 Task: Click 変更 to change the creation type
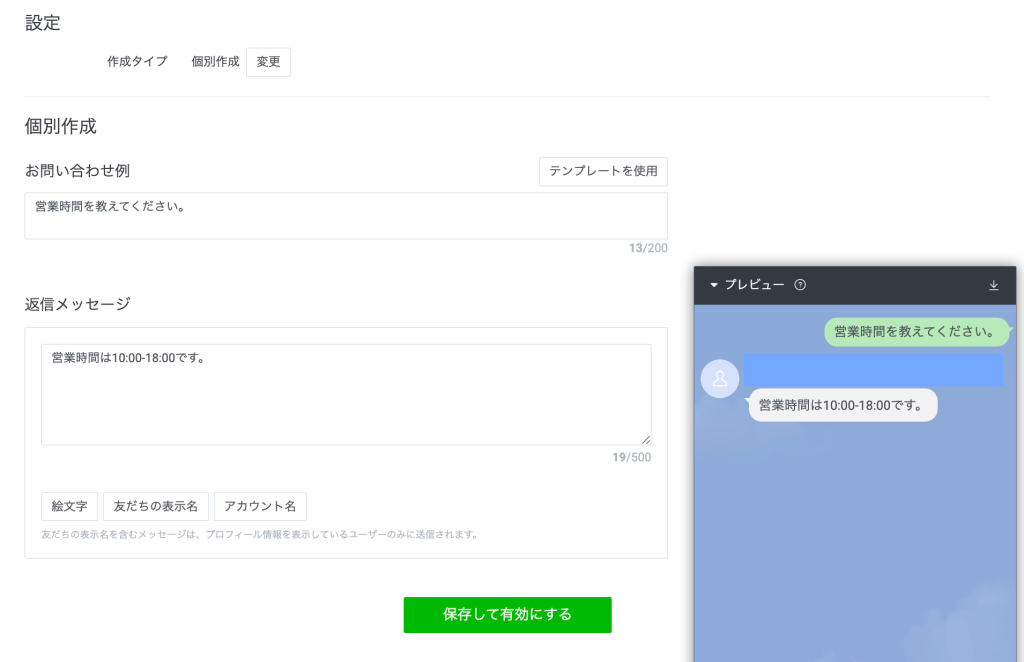point(268,61)
